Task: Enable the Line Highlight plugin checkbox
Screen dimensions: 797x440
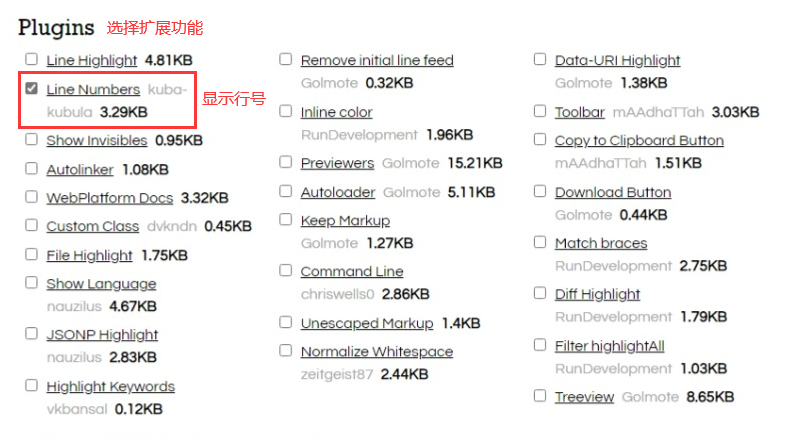Action: click(32, 59)
